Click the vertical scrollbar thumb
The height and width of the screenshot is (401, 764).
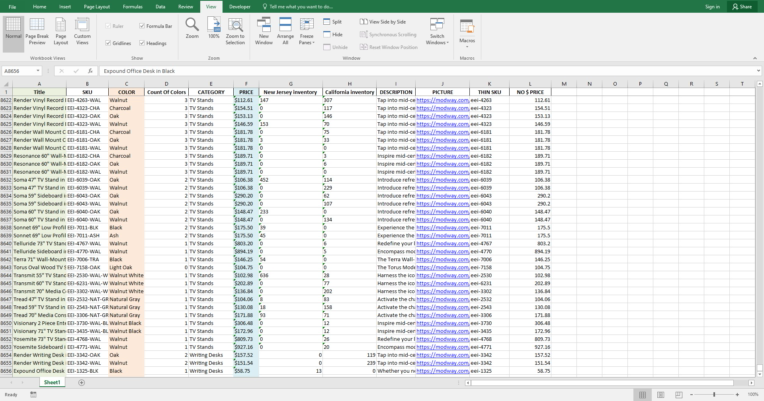[759, 368]
